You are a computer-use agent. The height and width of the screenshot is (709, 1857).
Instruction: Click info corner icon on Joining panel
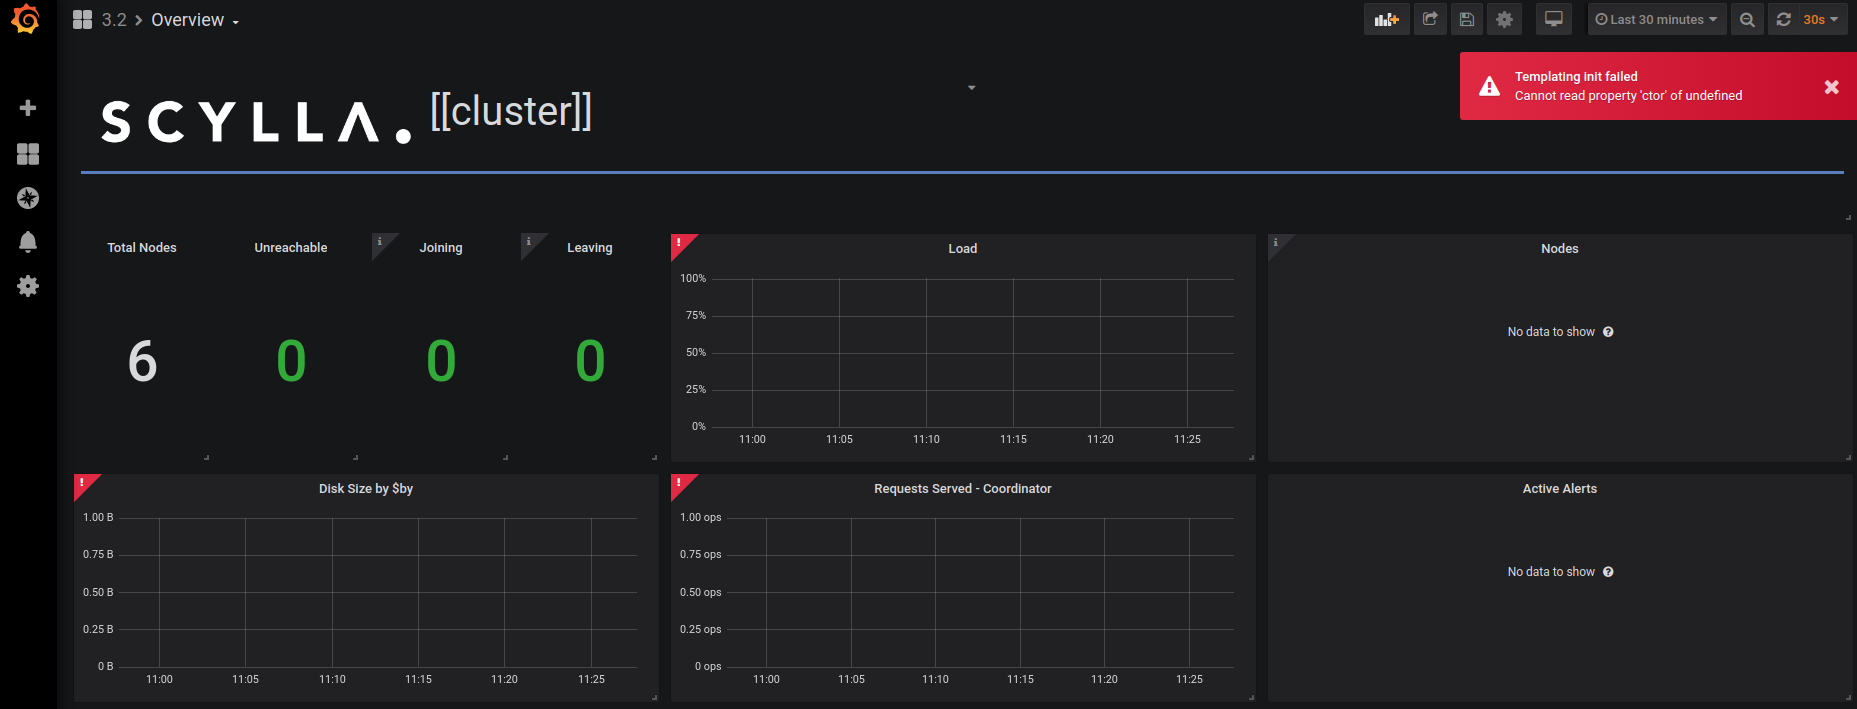(x=381, y=242)
